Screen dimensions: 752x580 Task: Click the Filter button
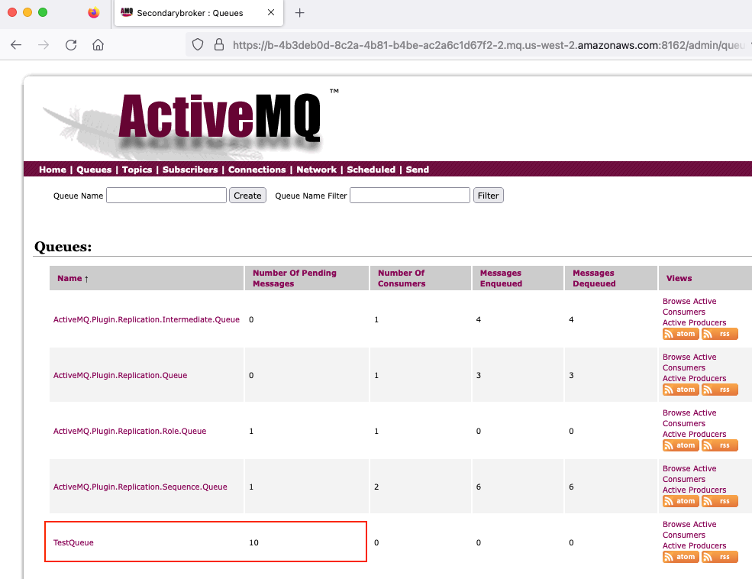tap(488, 195)
